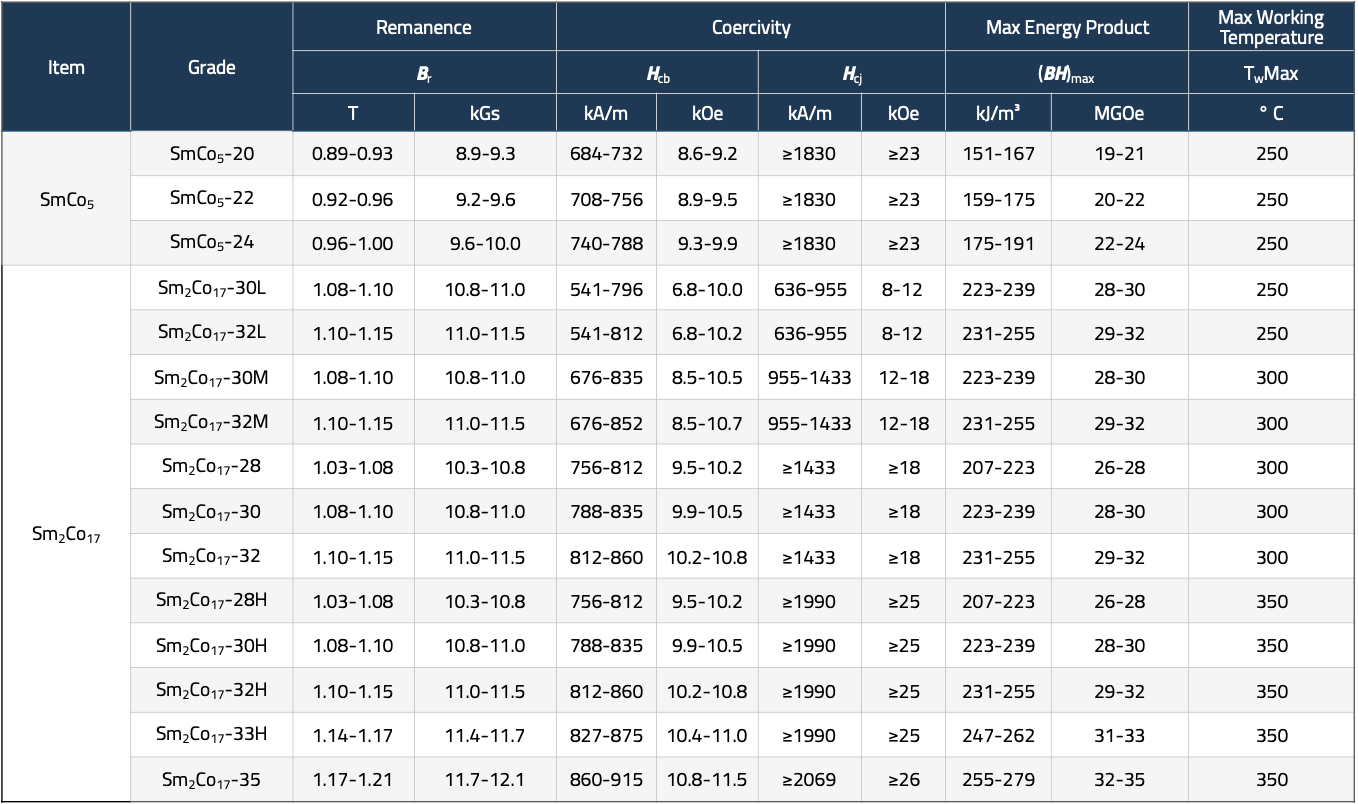Select the Coercivity header cell
Viewport: 1358px width, 804px height.
750,28
